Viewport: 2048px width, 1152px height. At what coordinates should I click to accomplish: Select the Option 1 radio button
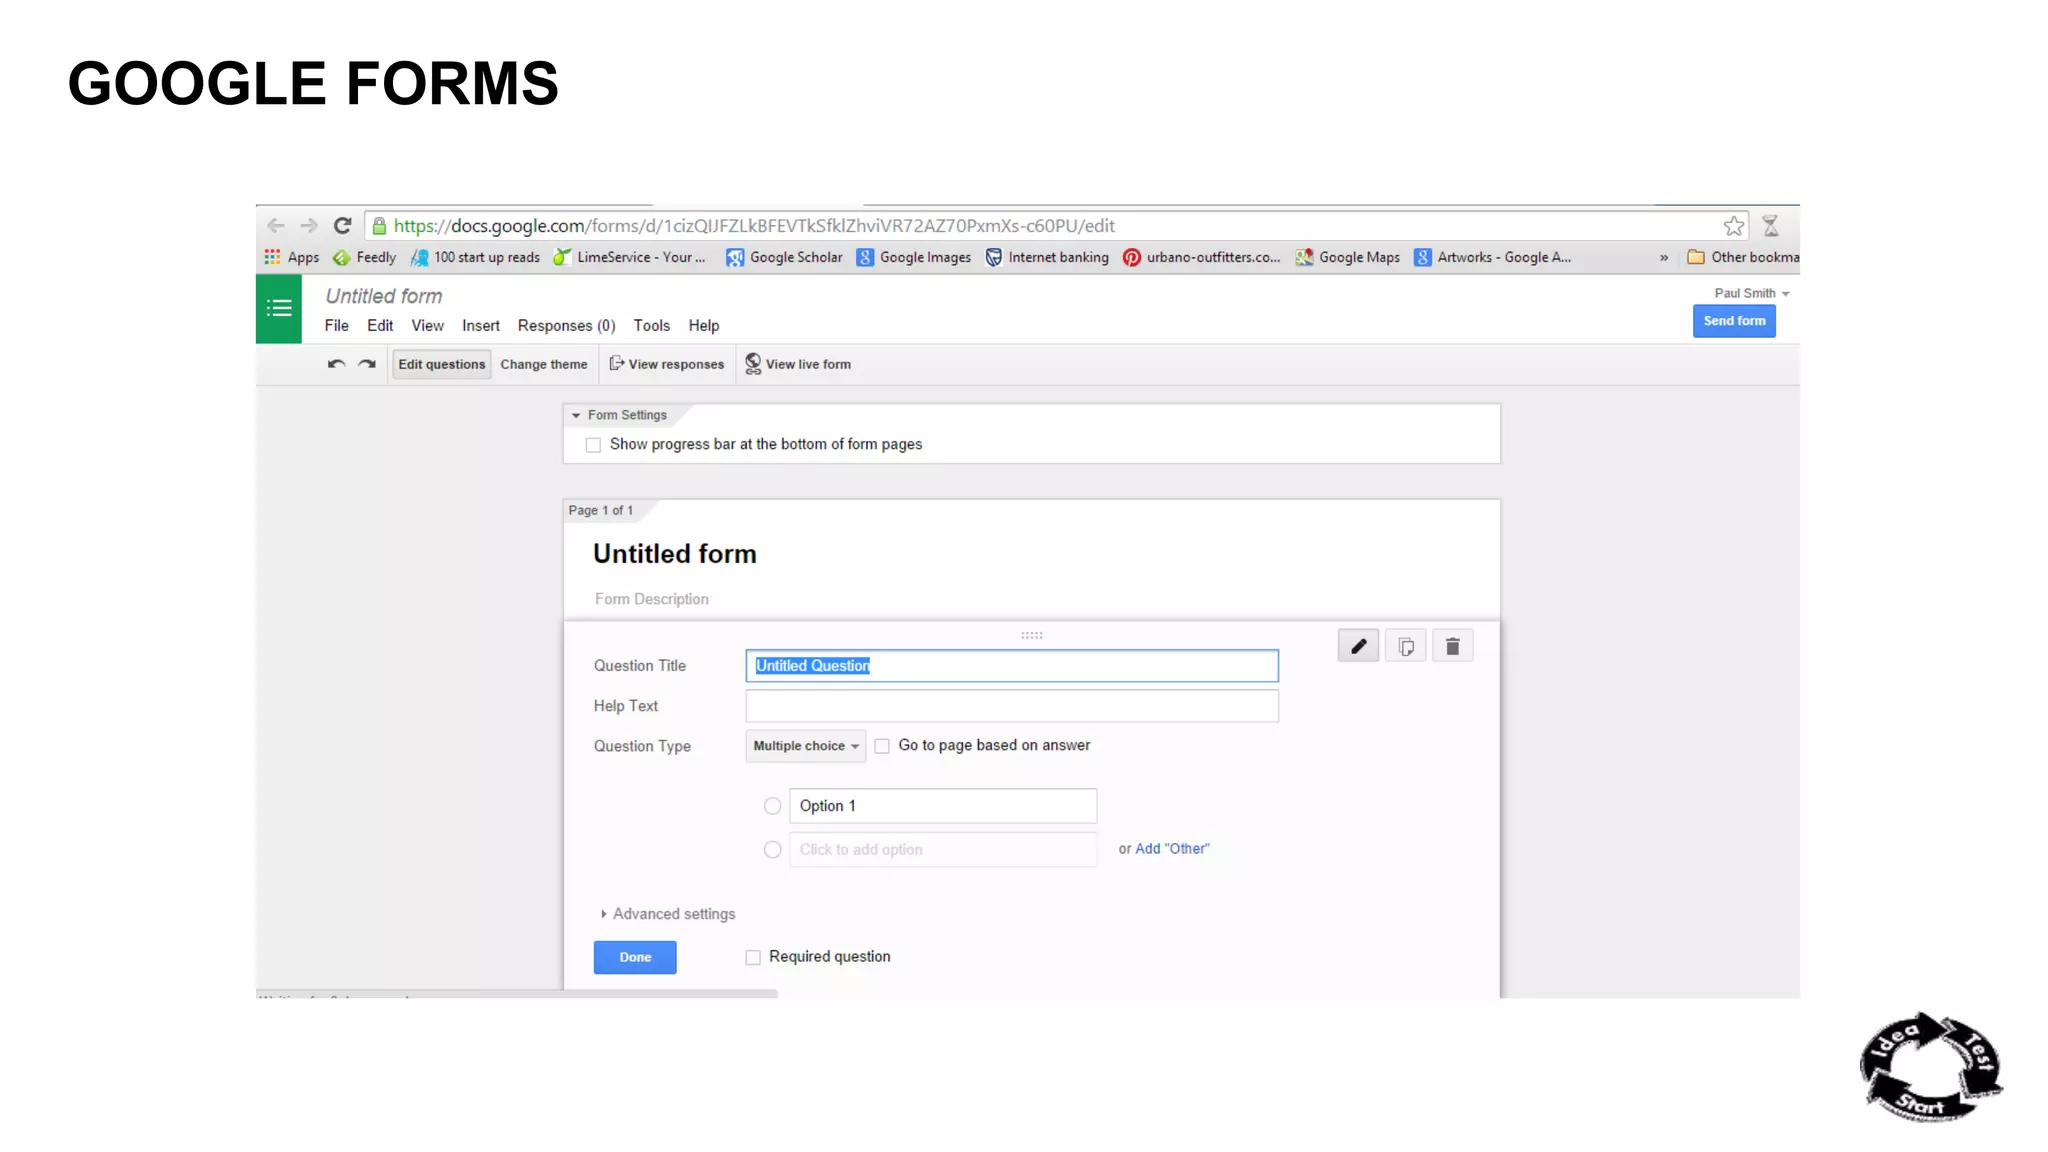[772, 806]
